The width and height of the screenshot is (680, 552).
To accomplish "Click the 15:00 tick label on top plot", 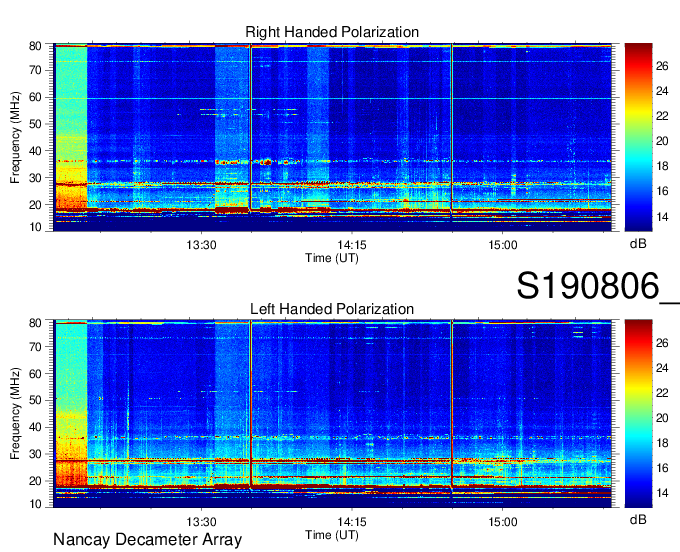I will pyautogui.click(x=503, y=245).
